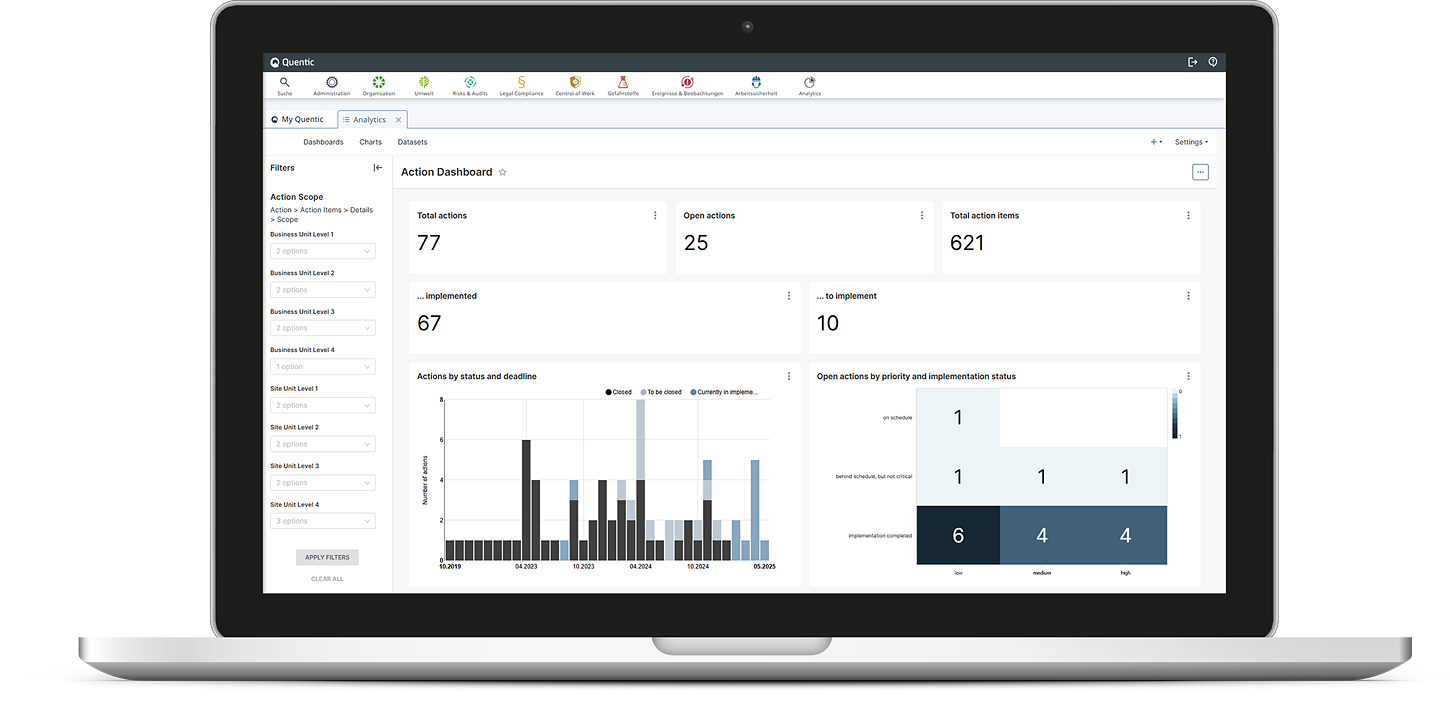Screen dimensions: 1450x710
Task: Open the Administration module
Action: tap(332, 83)
